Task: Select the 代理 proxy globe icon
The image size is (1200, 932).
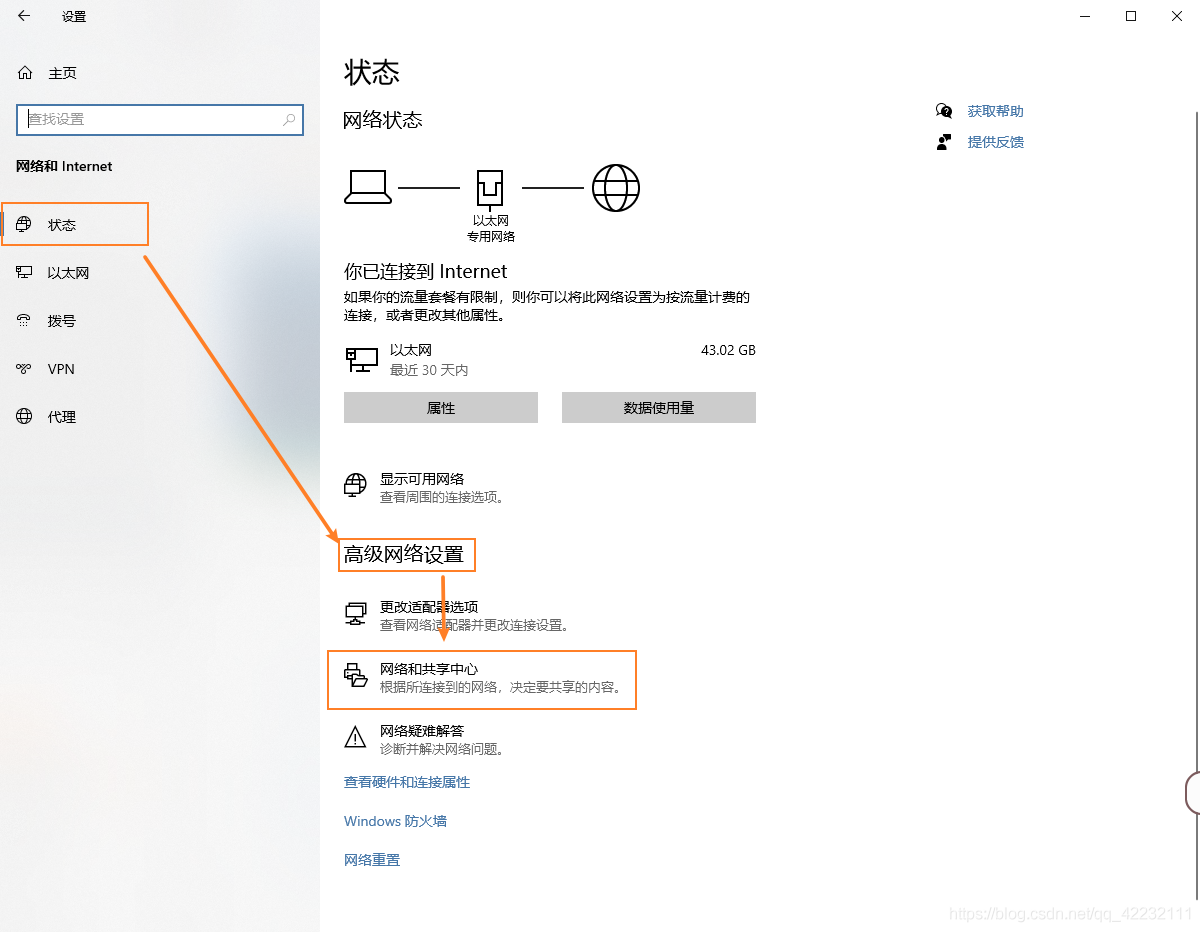Action: pyautogui.click(x=25, y=417)
